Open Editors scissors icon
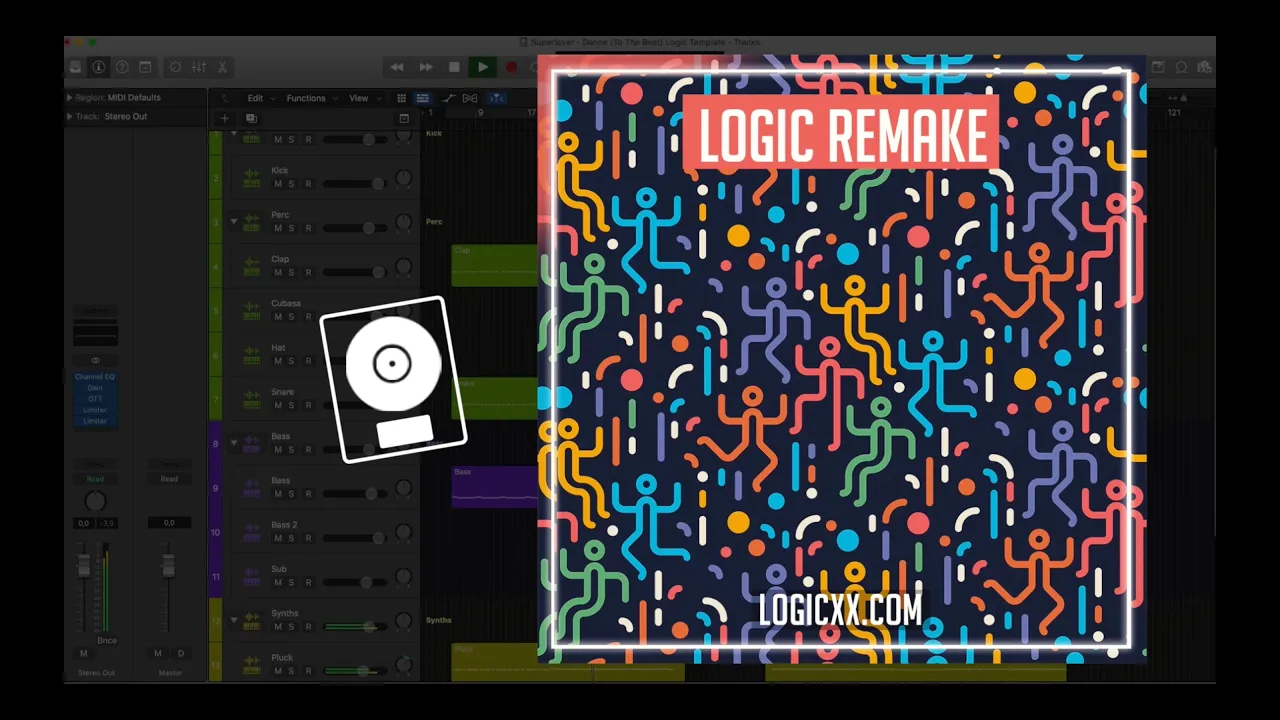This screenshot has height=720, width=1280. point(222,67)
